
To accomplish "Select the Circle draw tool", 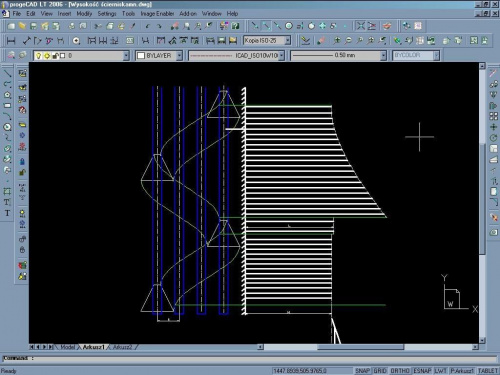I will tap(7, 127).
